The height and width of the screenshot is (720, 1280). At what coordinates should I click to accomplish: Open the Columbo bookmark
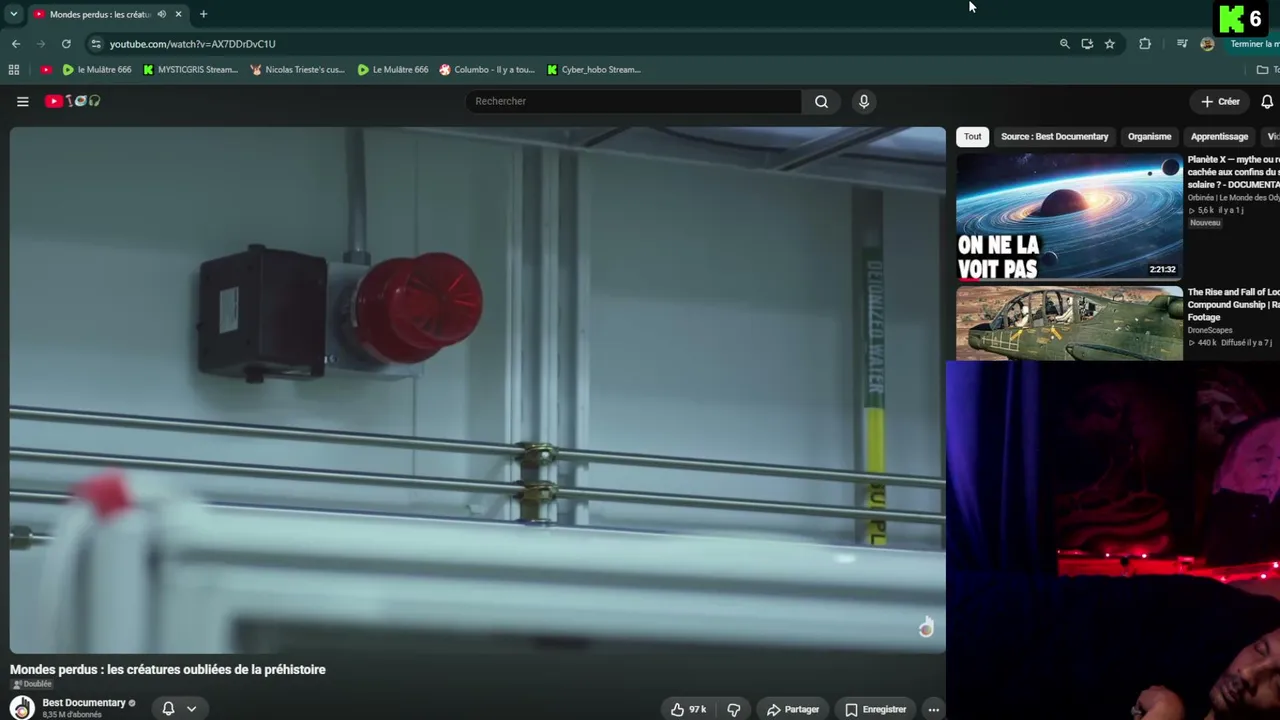[487, 70]
